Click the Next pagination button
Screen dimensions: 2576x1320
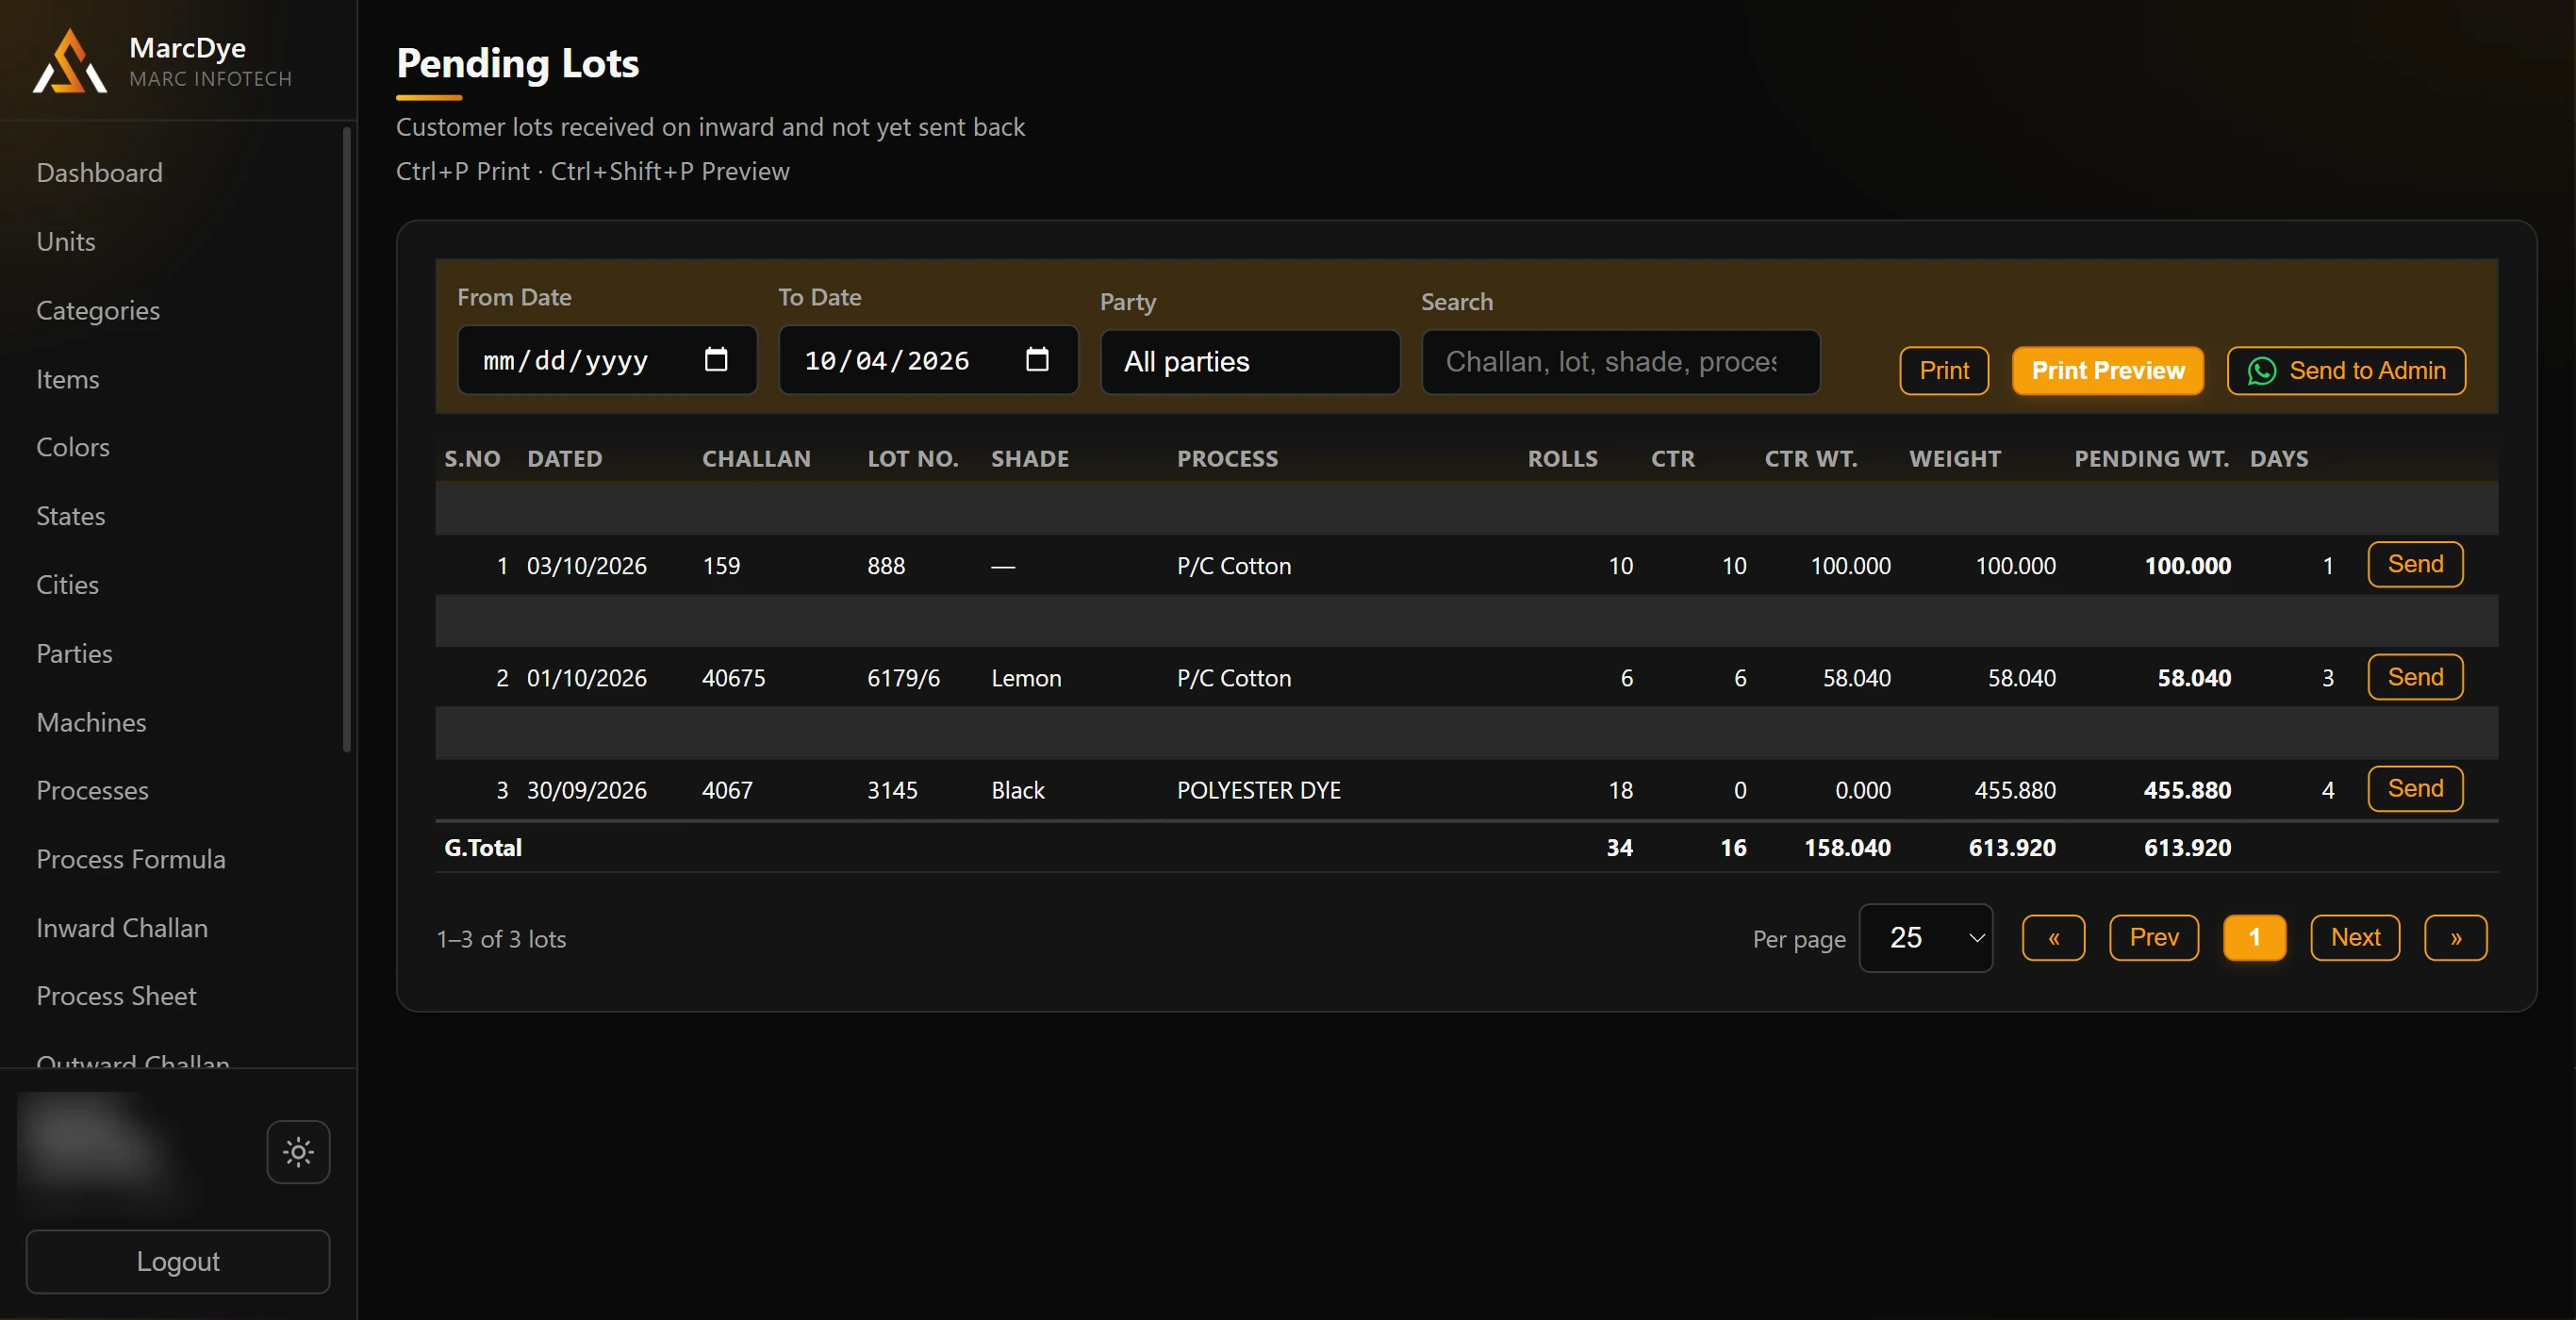(2355, 938)
